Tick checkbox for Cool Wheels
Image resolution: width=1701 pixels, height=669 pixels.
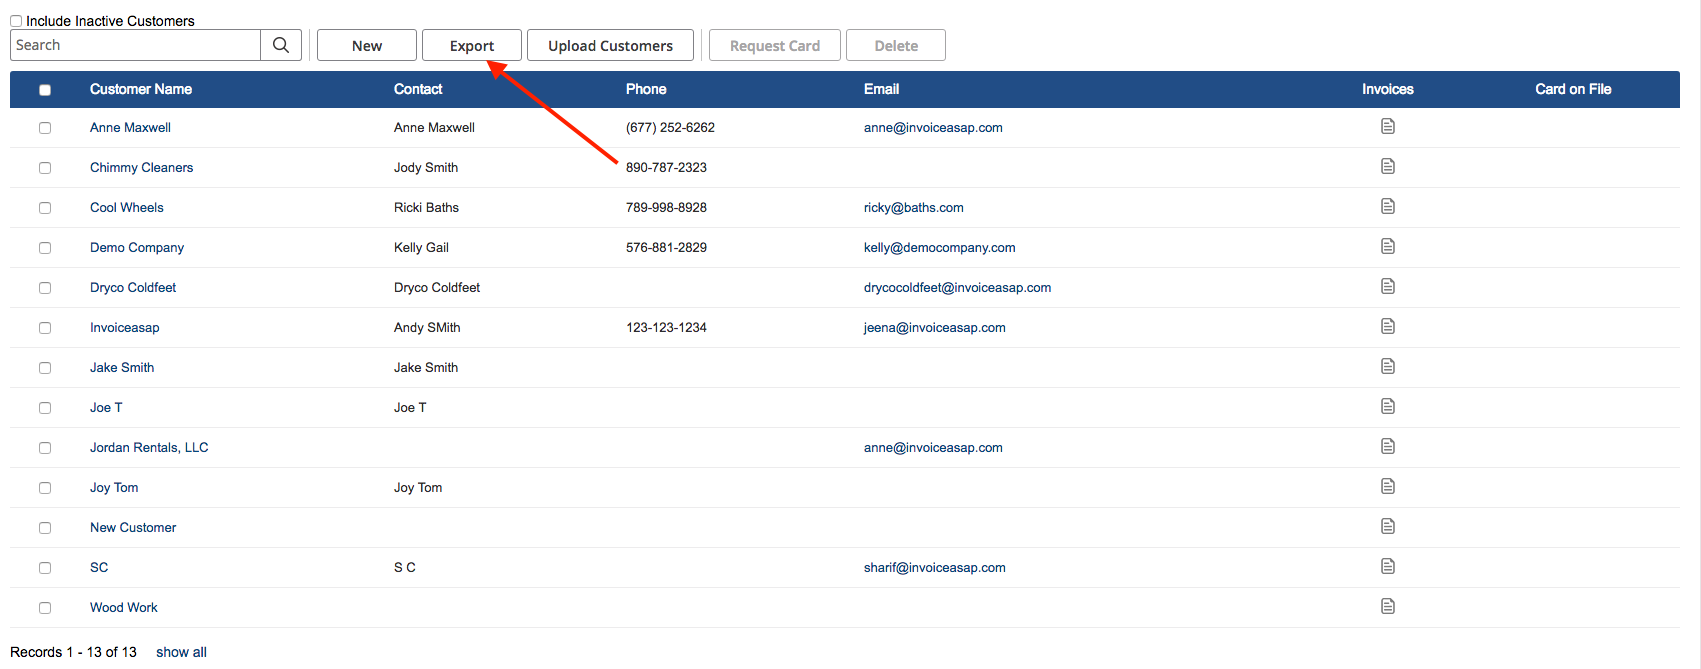click(45, 208)
